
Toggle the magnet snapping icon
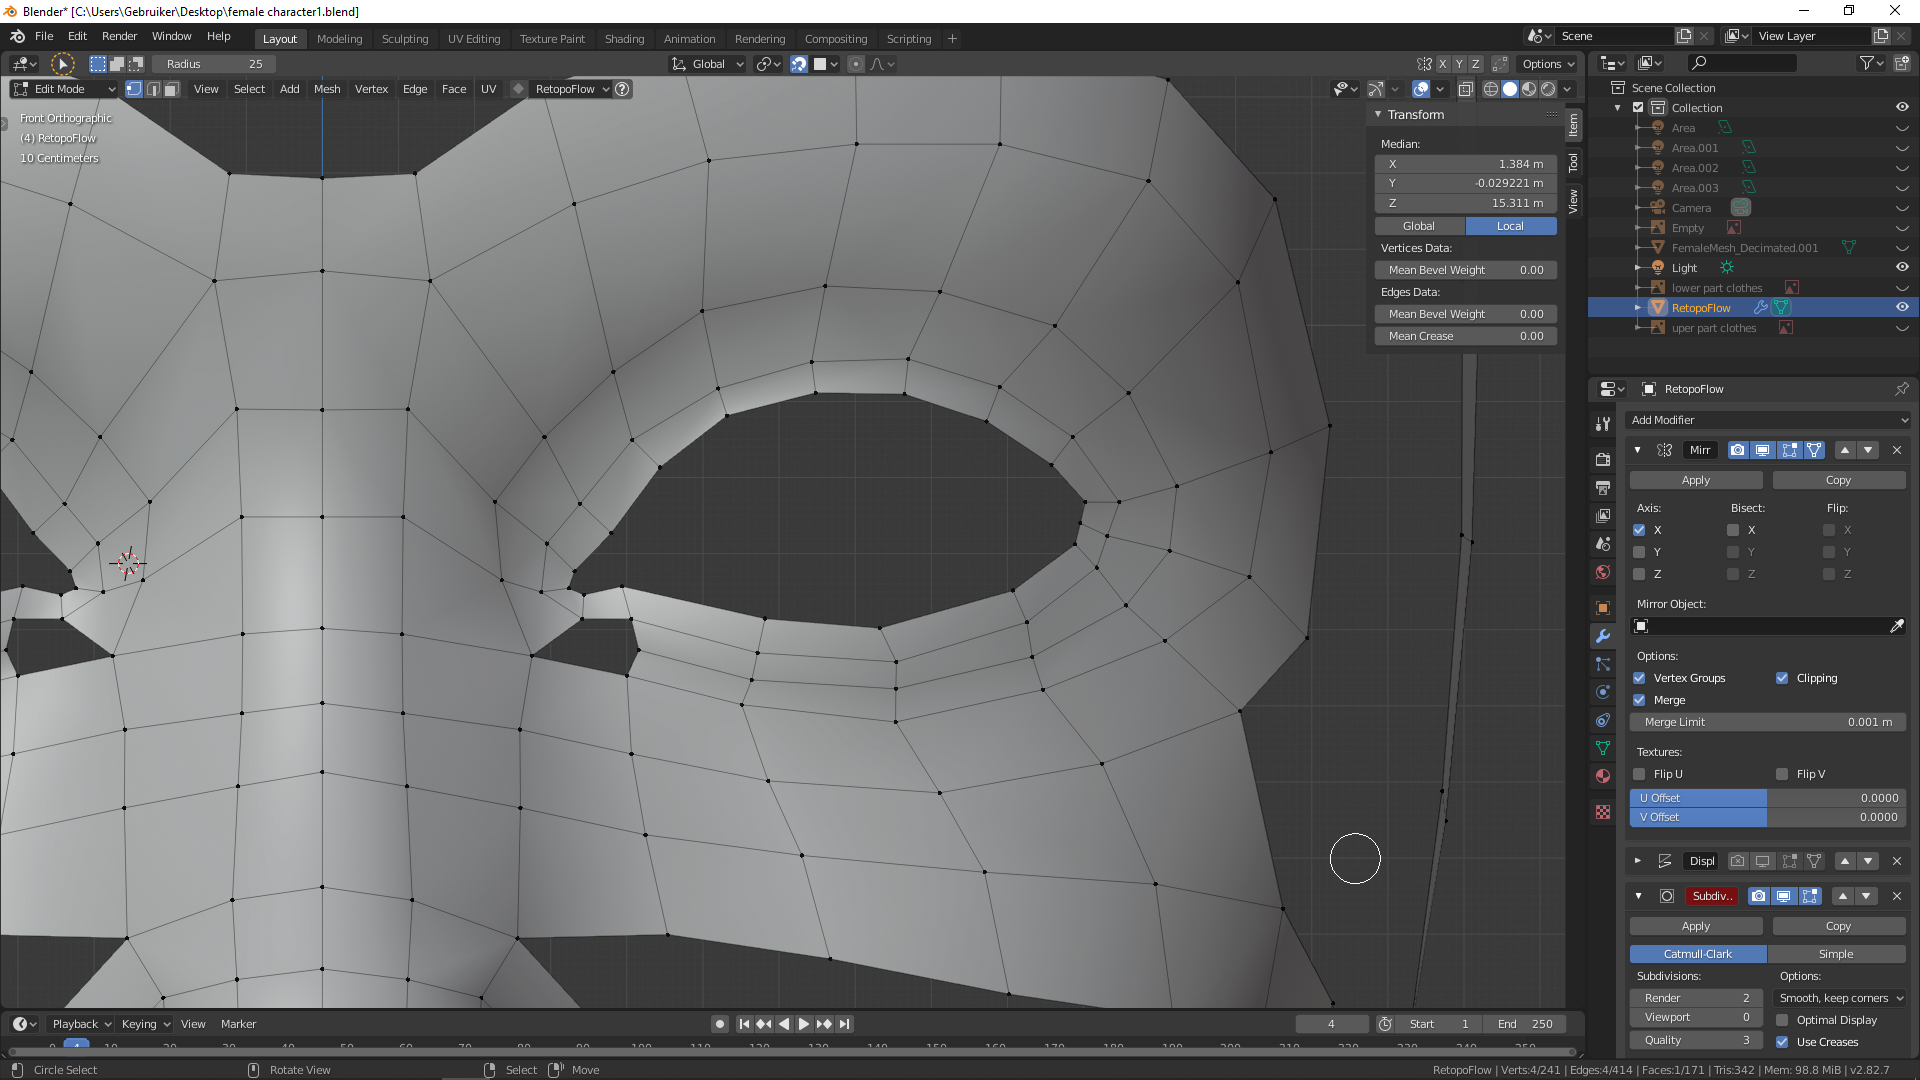tap(799, 64)
